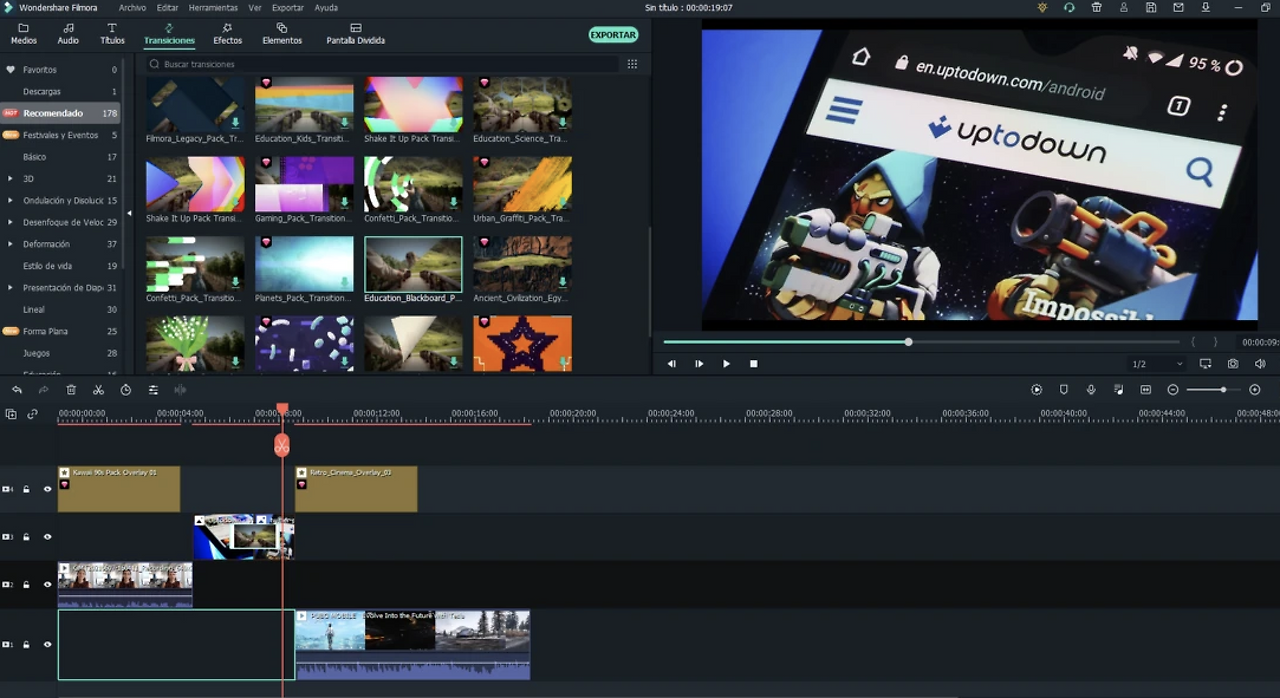
Task: Select the Forma Plana category
Action: 60,331
